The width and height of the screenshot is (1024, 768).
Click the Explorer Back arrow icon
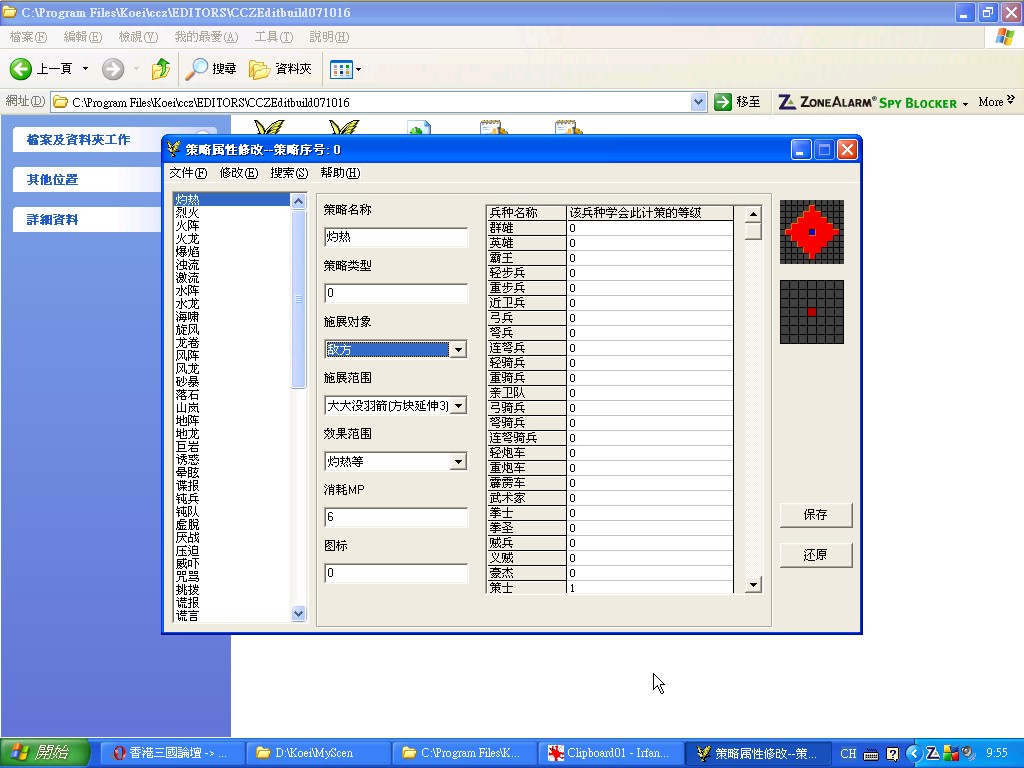[x=22, y=69]
